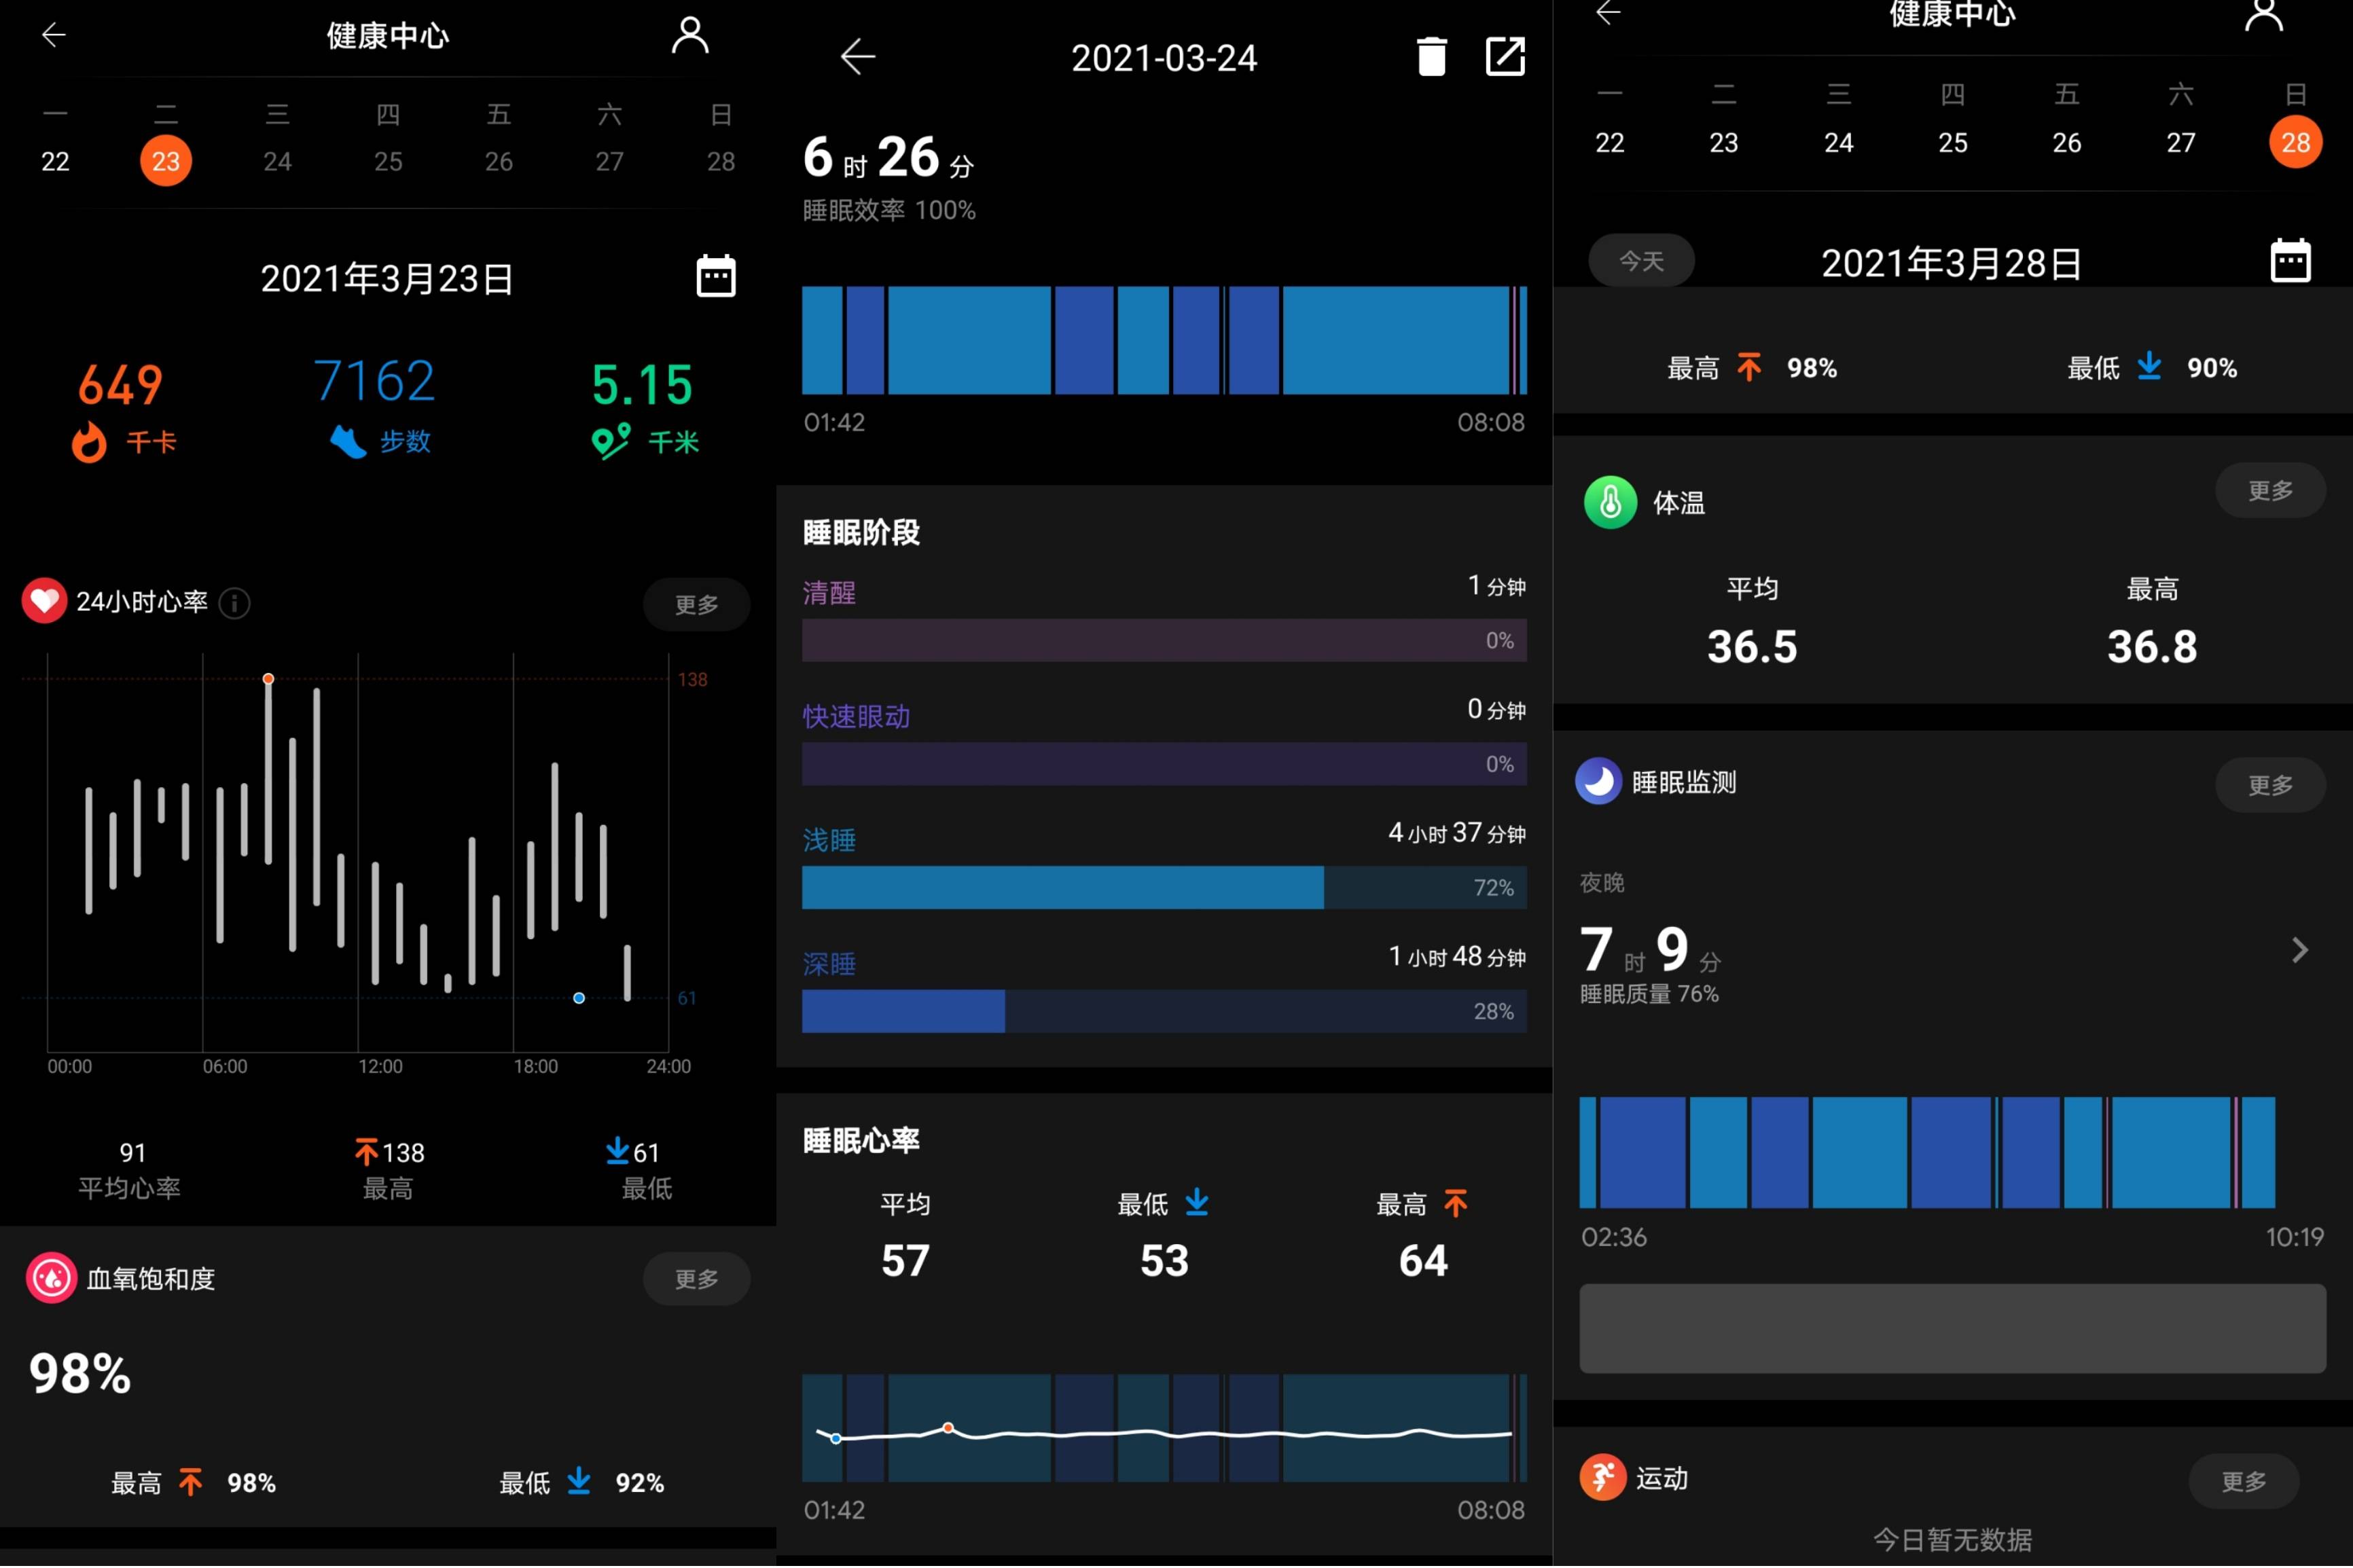Tap the 血氧饱和度 blood oxygen icon
Screen dimensions: 2353x1568
pyautogui.click(x=51, y=1278)
